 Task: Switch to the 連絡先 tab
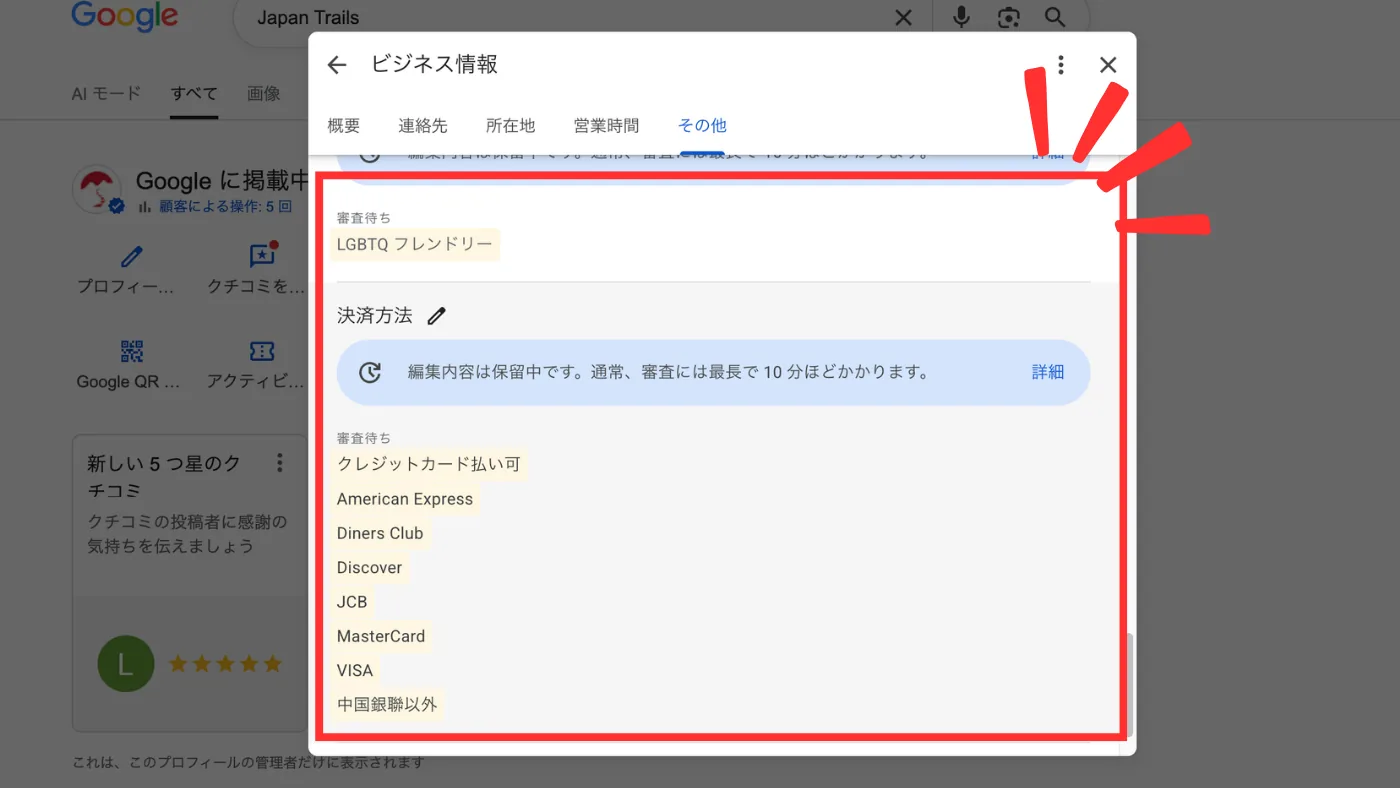coord(423,126)
